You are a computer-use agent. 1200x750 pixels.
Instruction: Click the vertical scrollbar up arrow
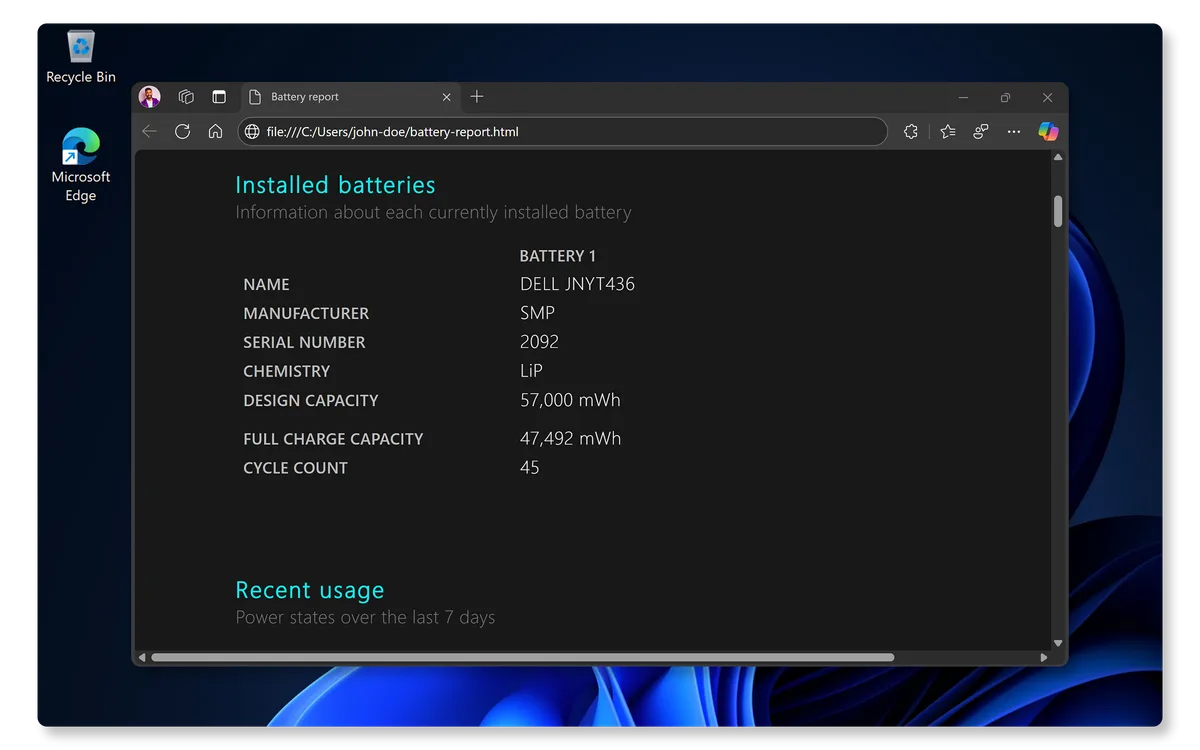(x=1058, y=157)
